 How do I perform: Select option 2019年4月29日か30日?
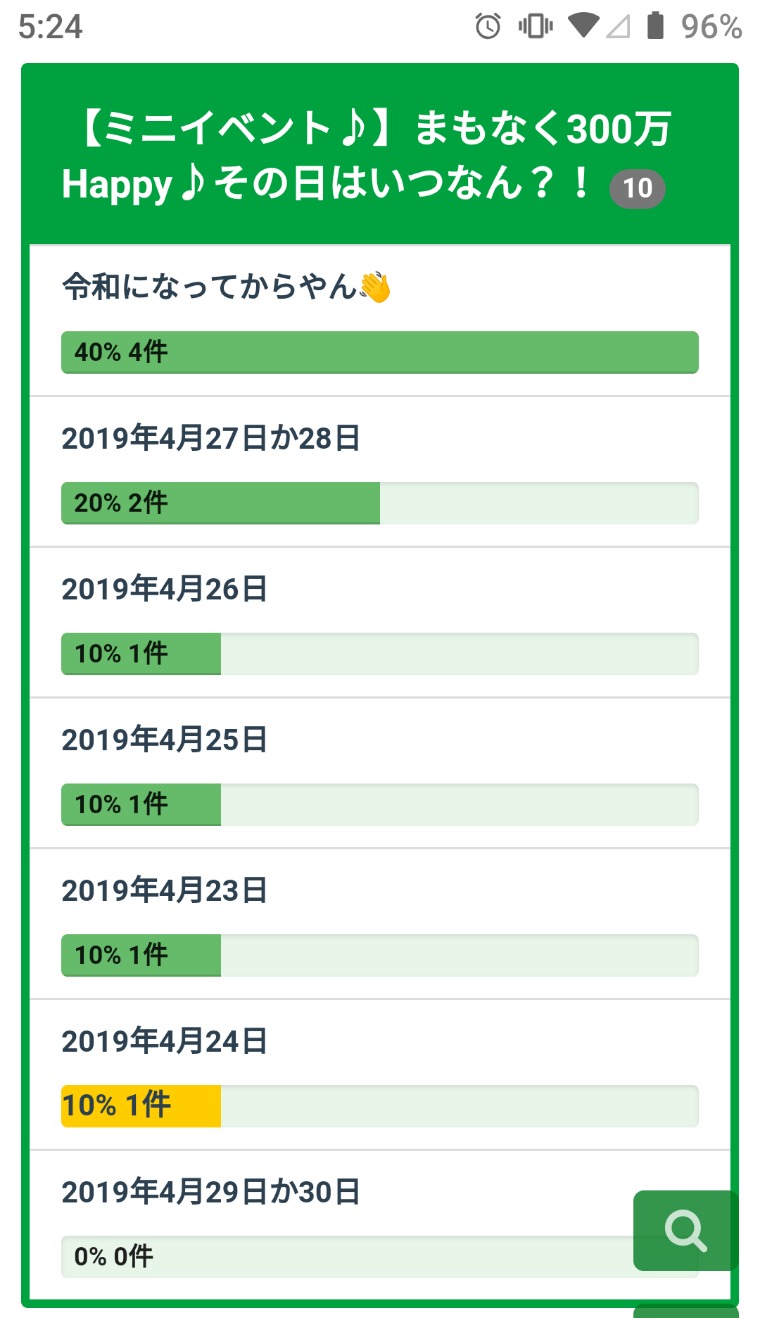[210, 1192]
